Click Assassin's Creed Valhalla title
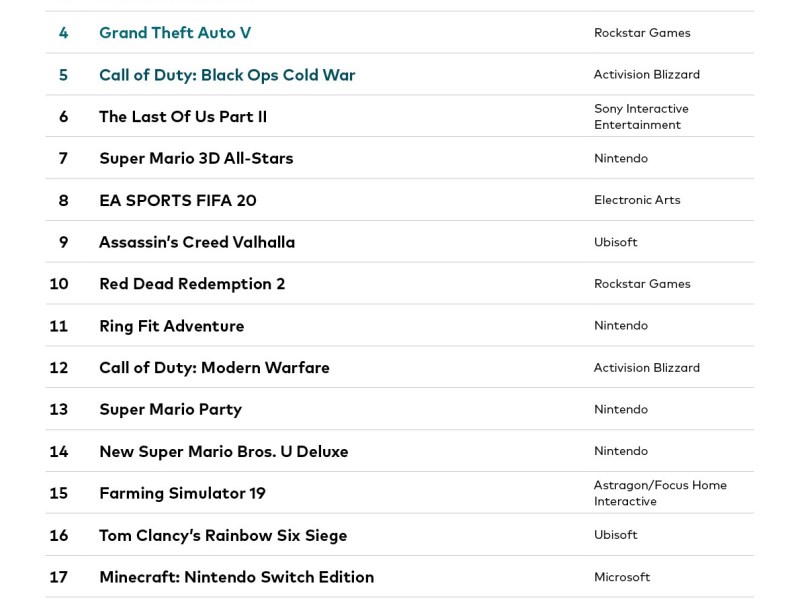Screen dimensions: 800x600 coord(197,243)
